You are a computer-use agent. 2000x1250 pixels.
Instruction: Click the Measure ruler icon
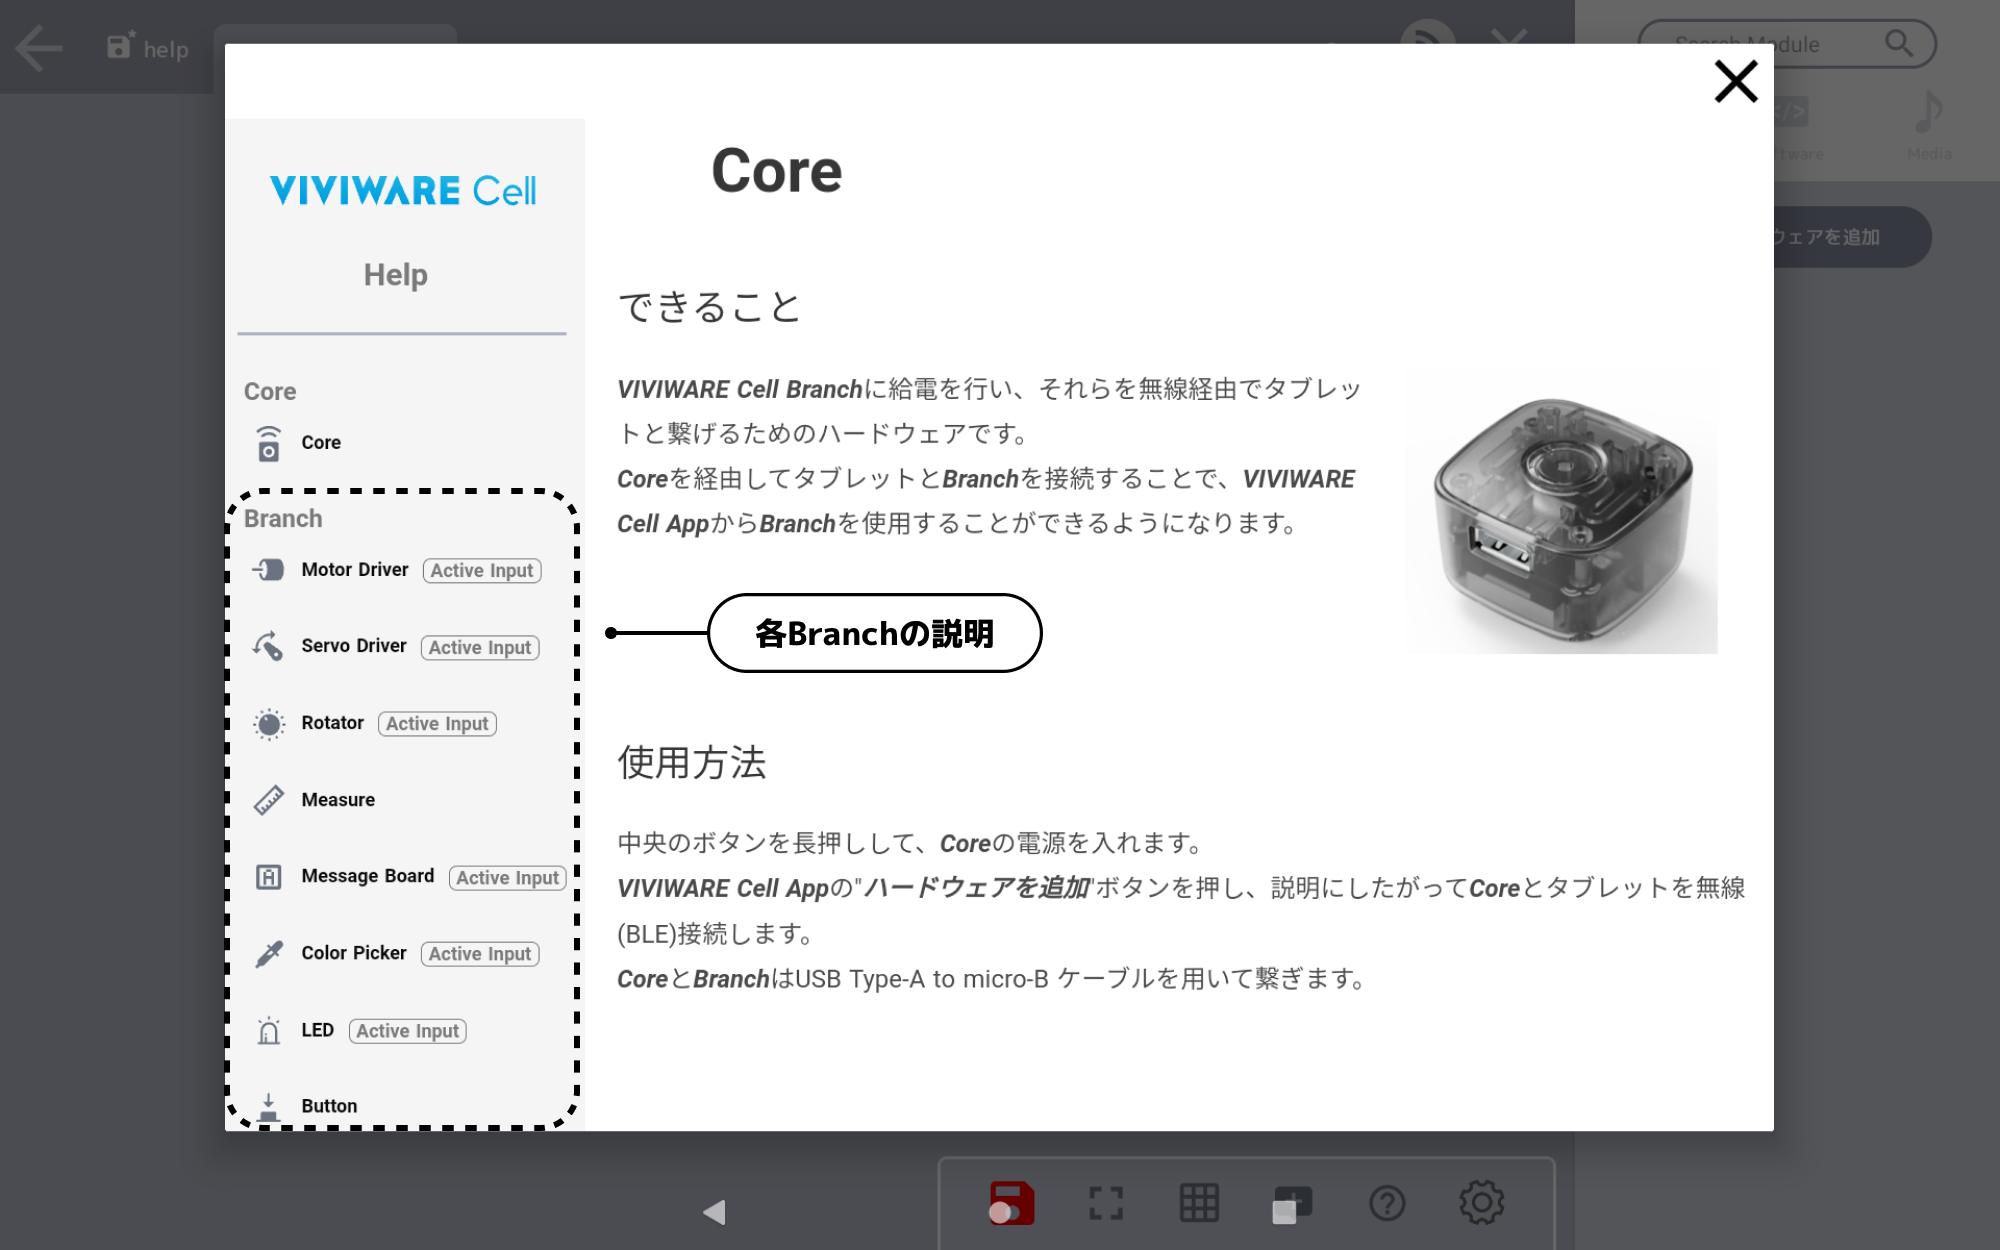tap(268, 799)
